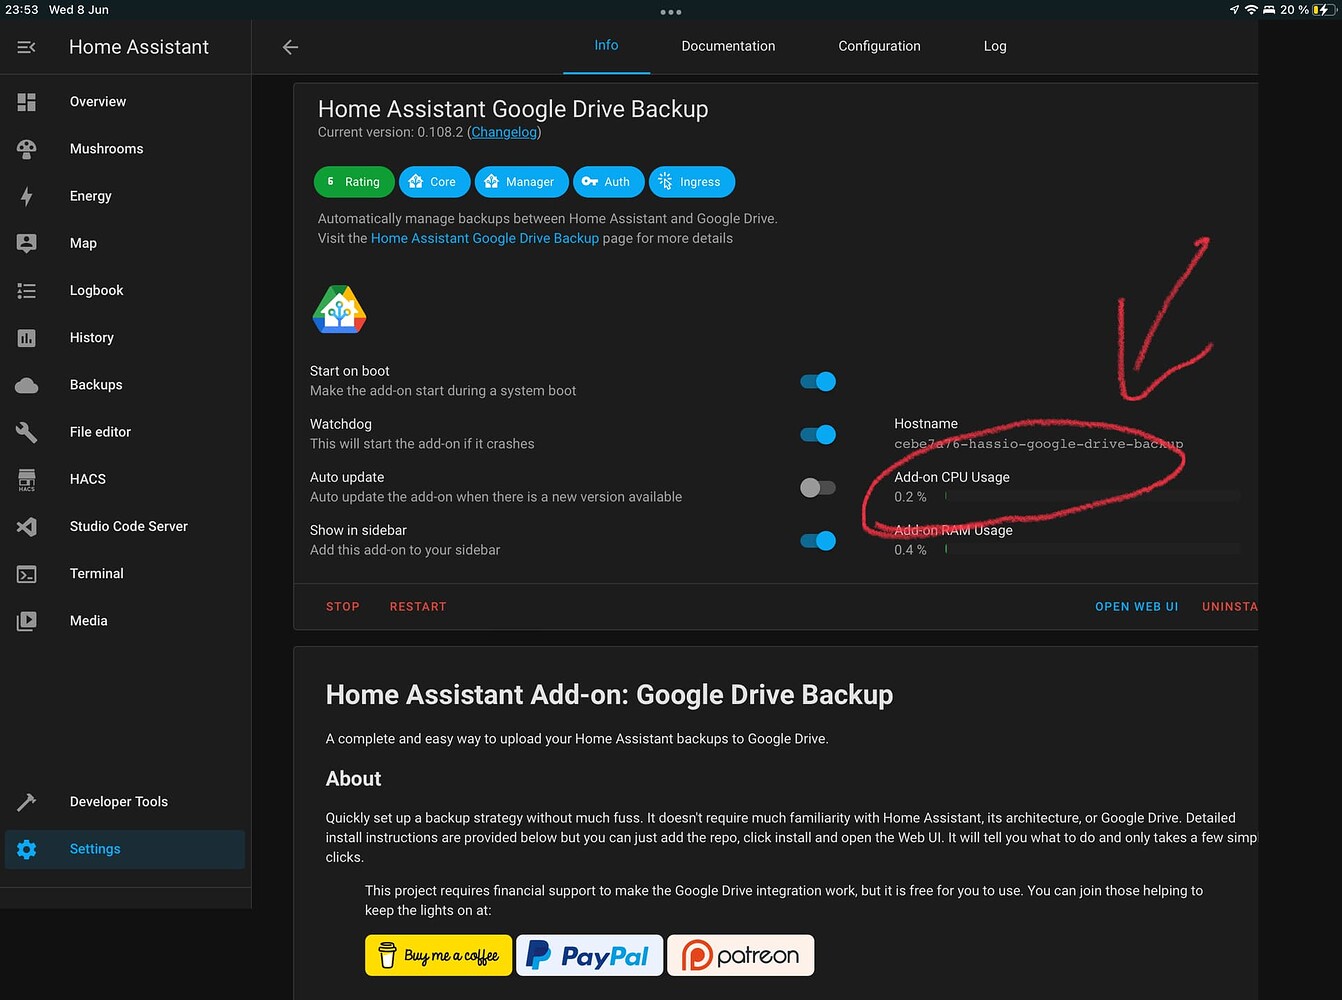Open the Logbook list icon
This screenshot has height=1000, width=1342.
26,290
